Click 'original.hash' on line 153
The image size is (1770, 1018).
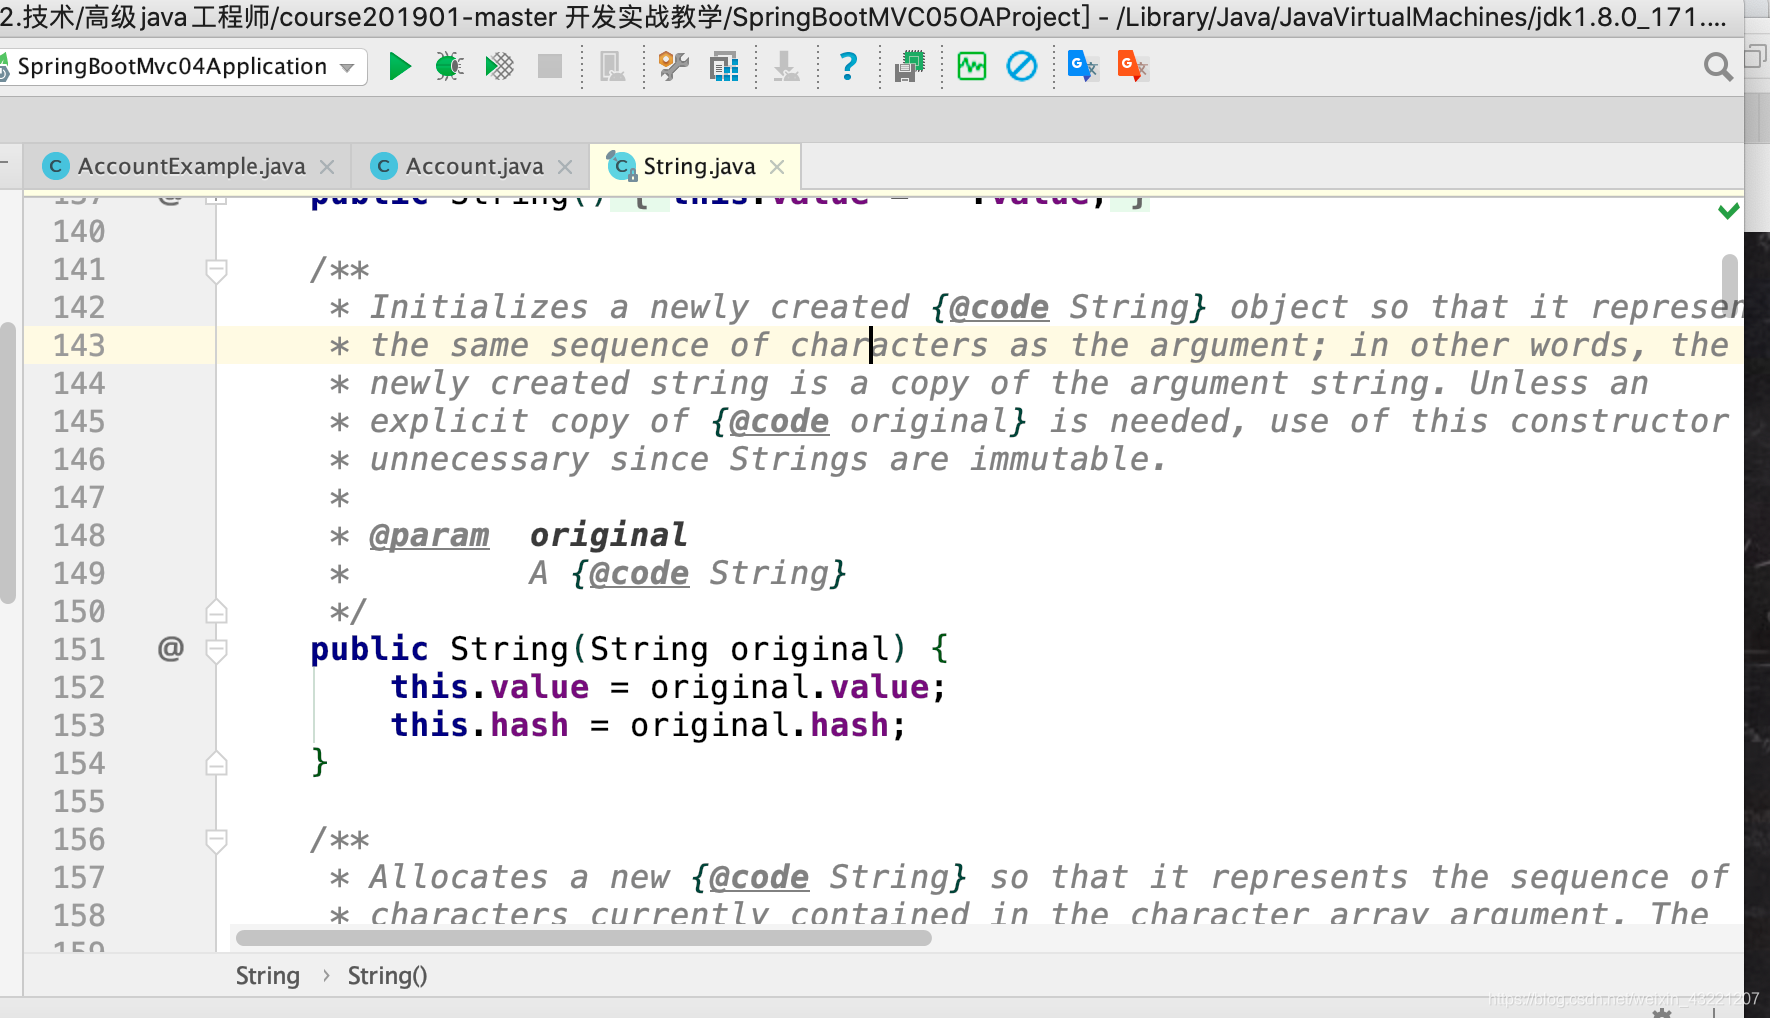click(x=760, y=725)
